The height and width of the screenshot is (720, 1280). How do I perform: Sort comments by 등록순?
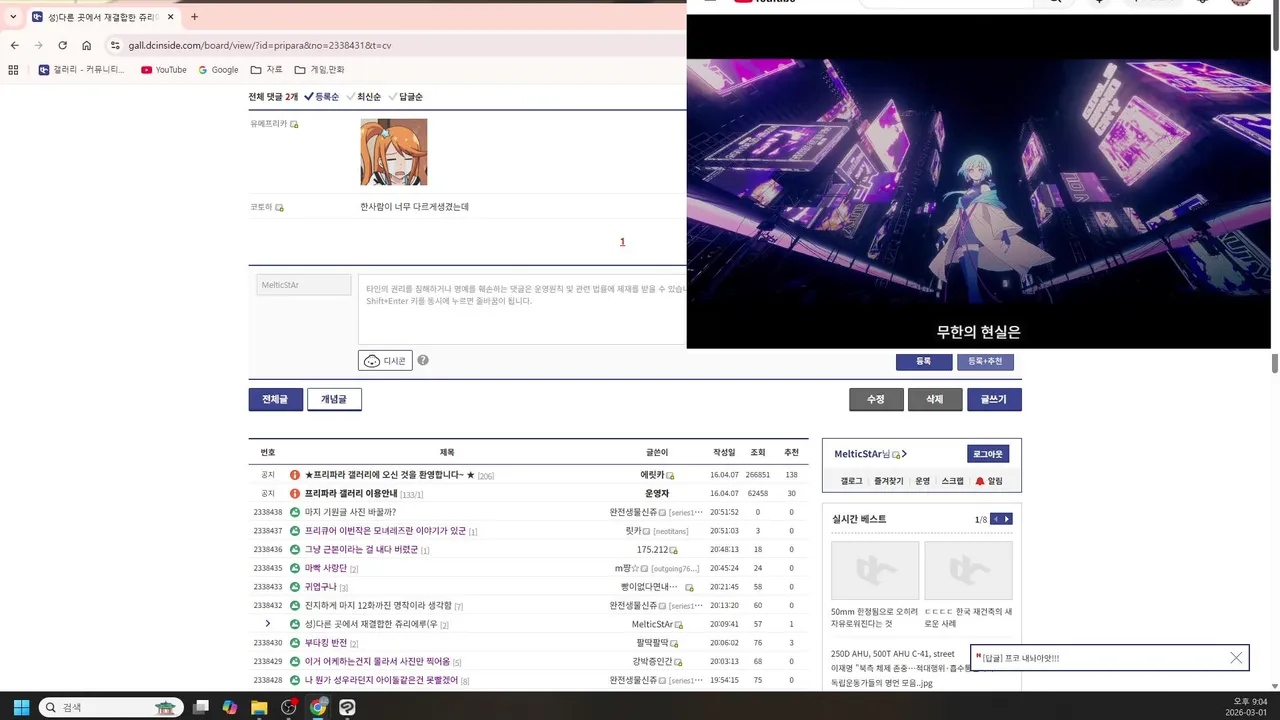pos(321,97)
